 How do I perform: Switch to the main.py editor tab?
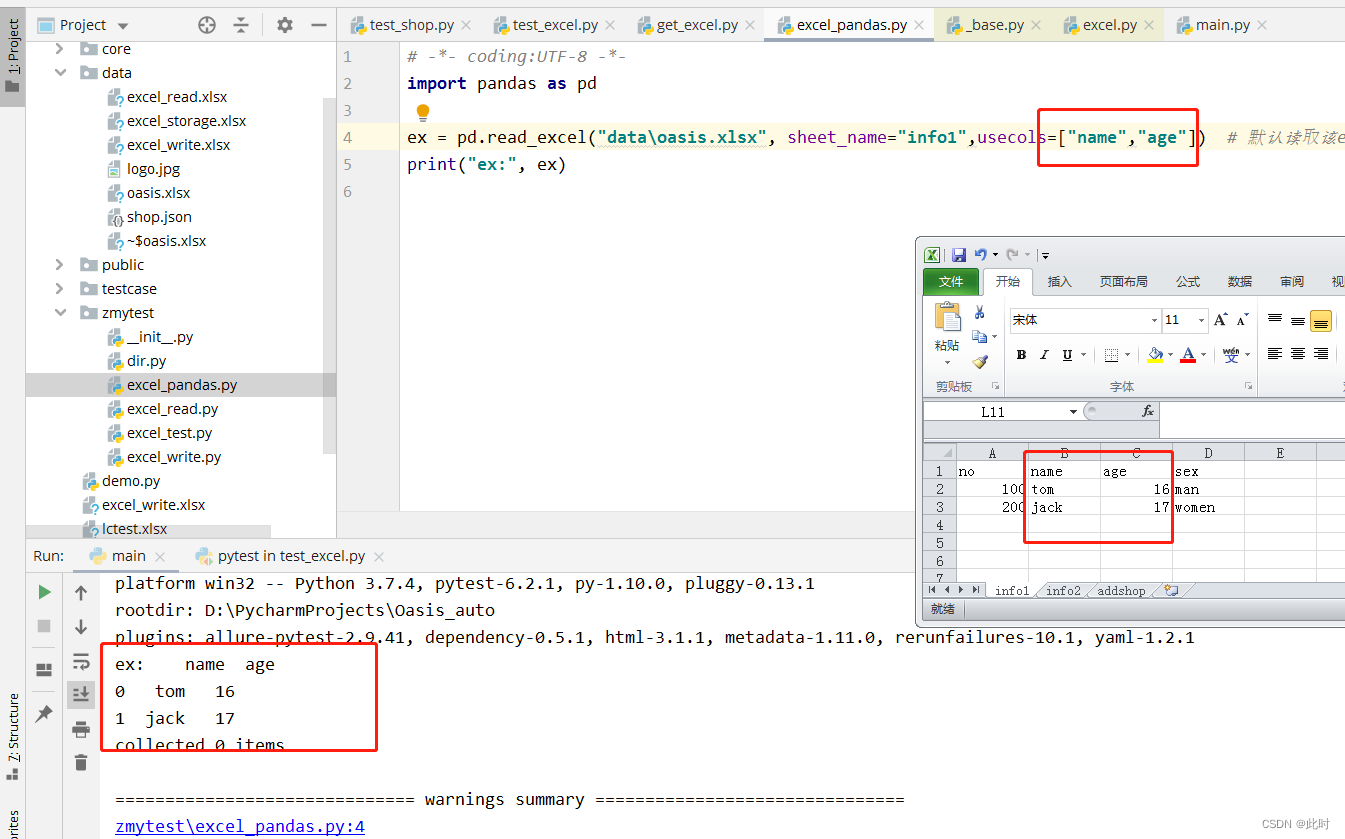point(1222,25)
